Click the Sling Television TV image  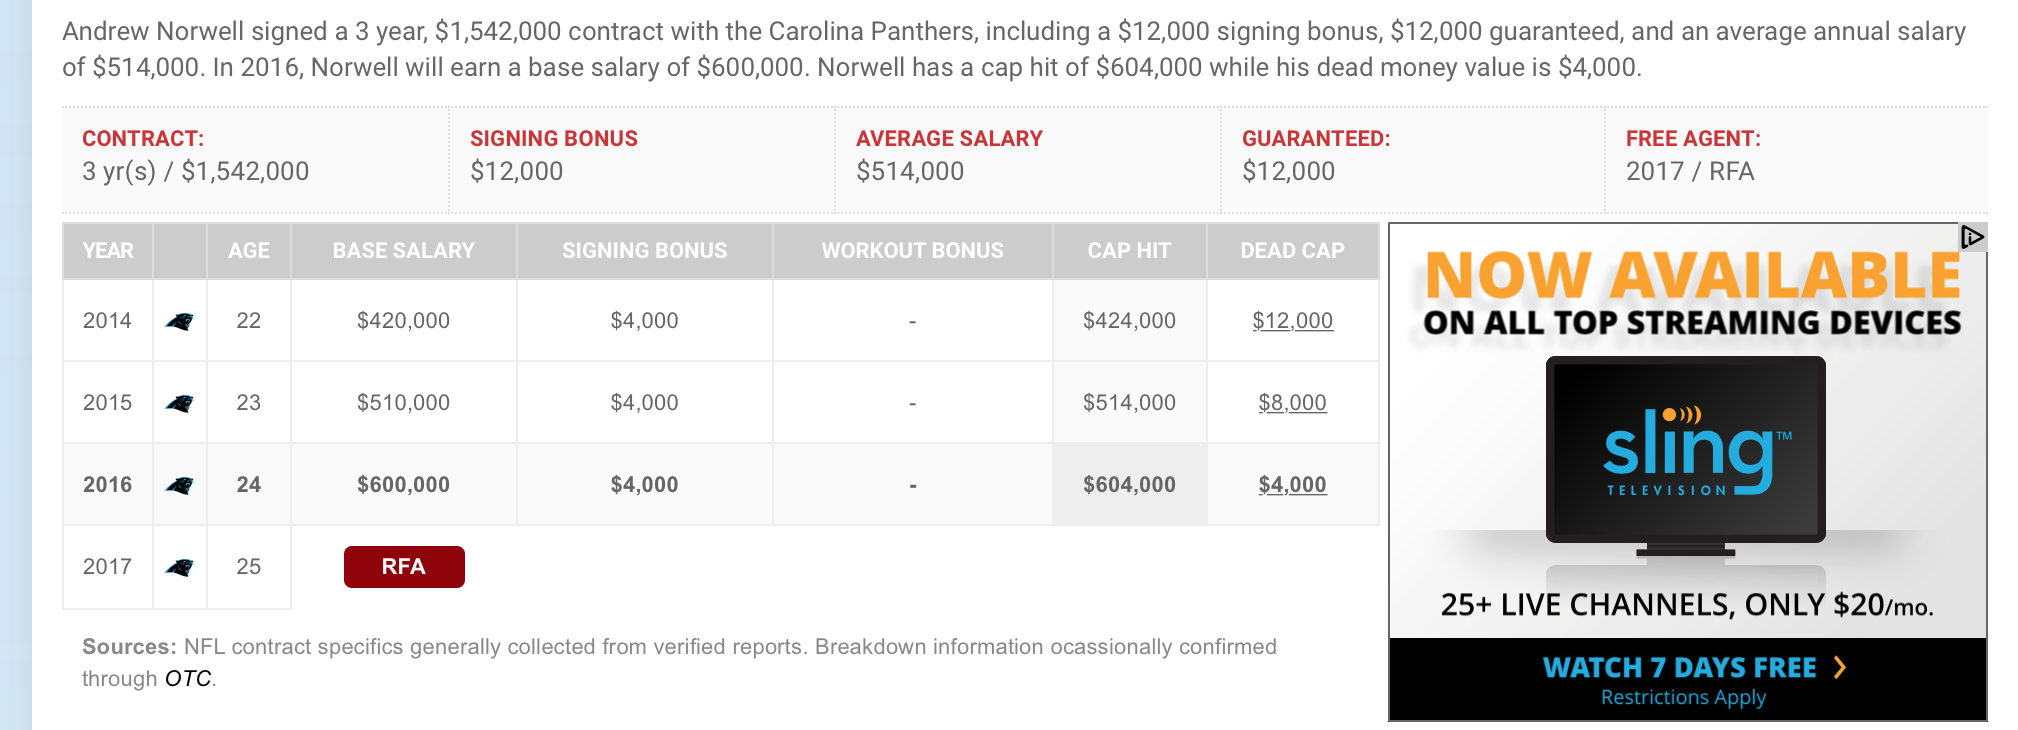pyautogui.click(x=1686, y=456)
